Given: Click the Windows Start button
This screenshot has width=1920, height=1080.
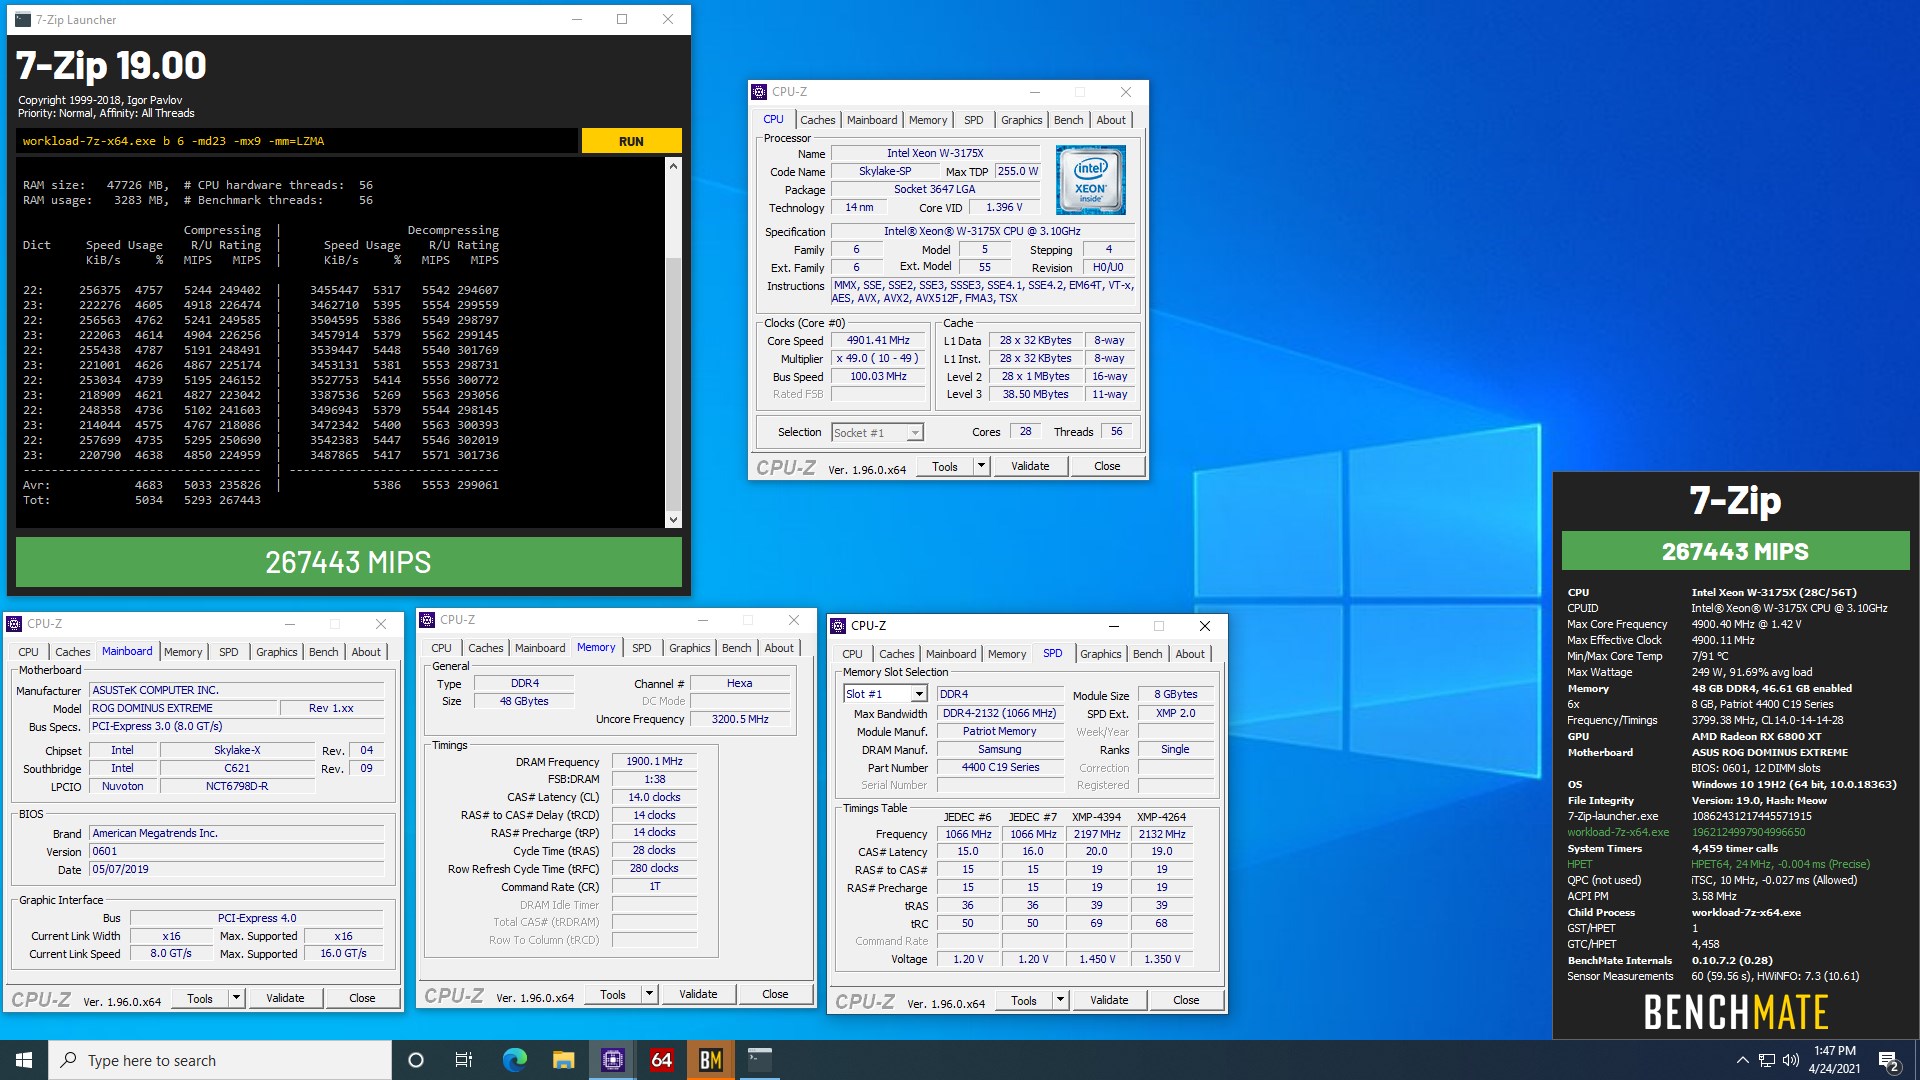Looking at the screenshot, I should click(24, 1060).
